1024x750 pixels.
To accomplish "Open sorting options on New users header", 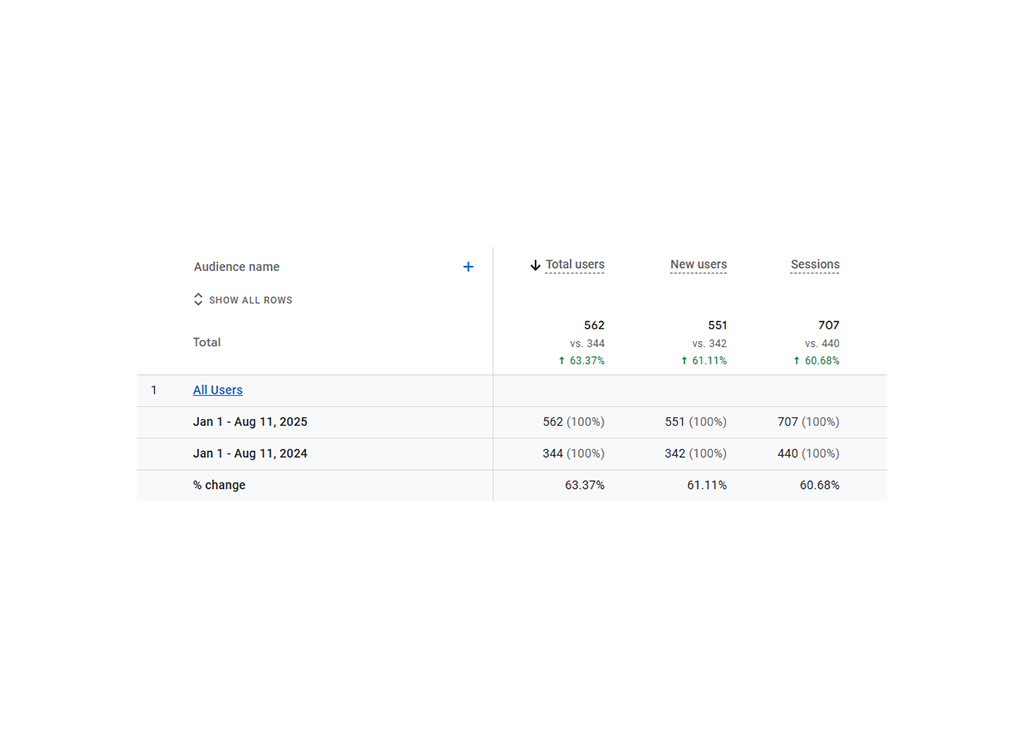I will click(698, 264).
